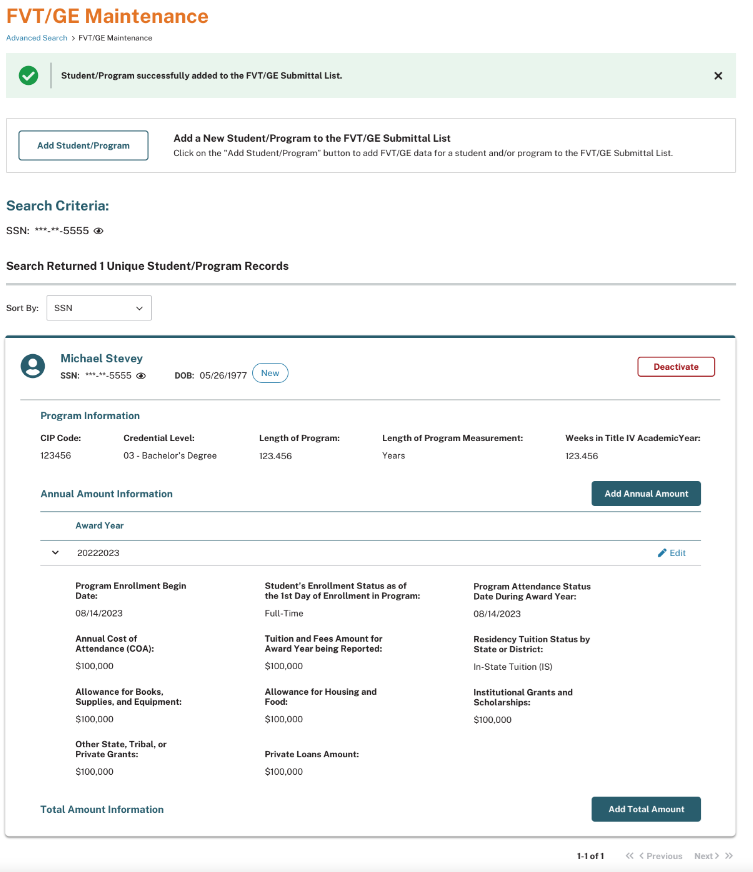This screenshot has height=872, width=753.
Task: Reveal SSN in Search Criteria
Action: 99,231
